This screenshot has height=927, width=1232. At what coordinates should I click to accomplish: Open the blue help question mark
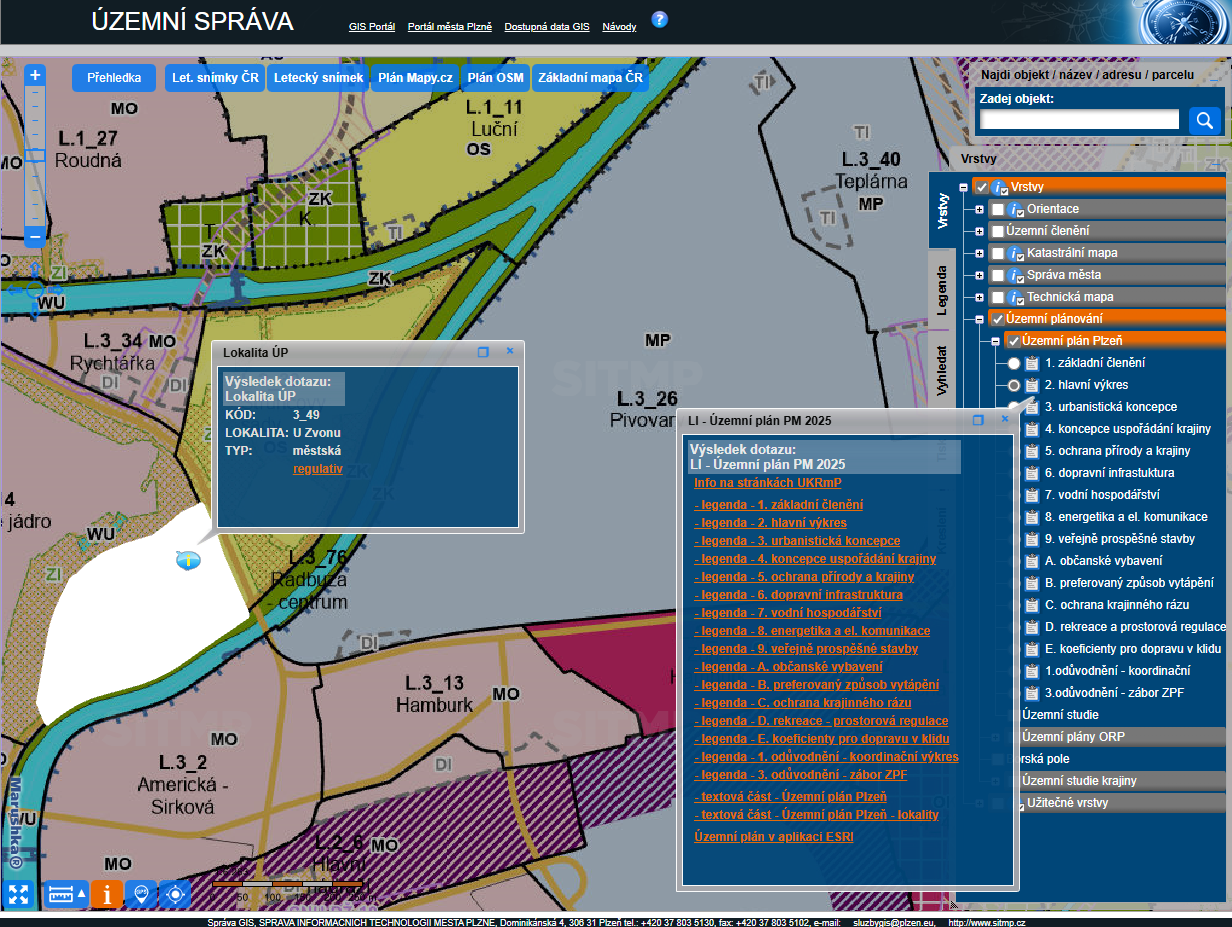(x=659, y=20)
